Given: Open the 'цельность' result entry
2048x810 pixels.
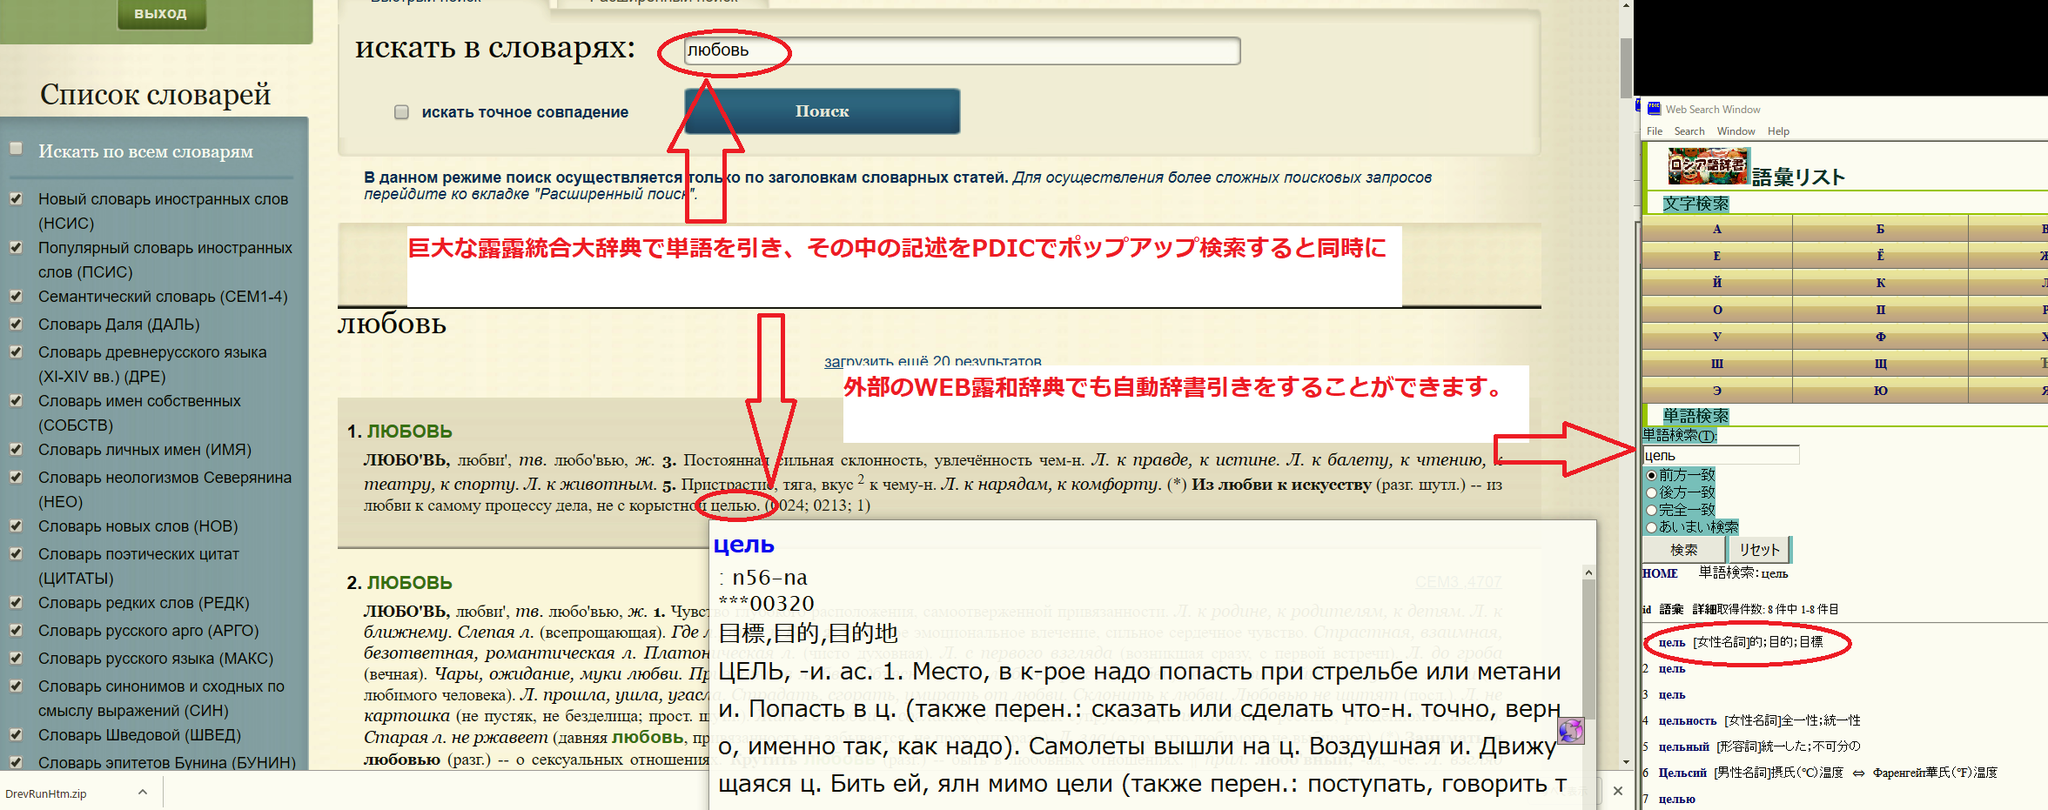Looking at the screenshot, I should [1687, 720].
